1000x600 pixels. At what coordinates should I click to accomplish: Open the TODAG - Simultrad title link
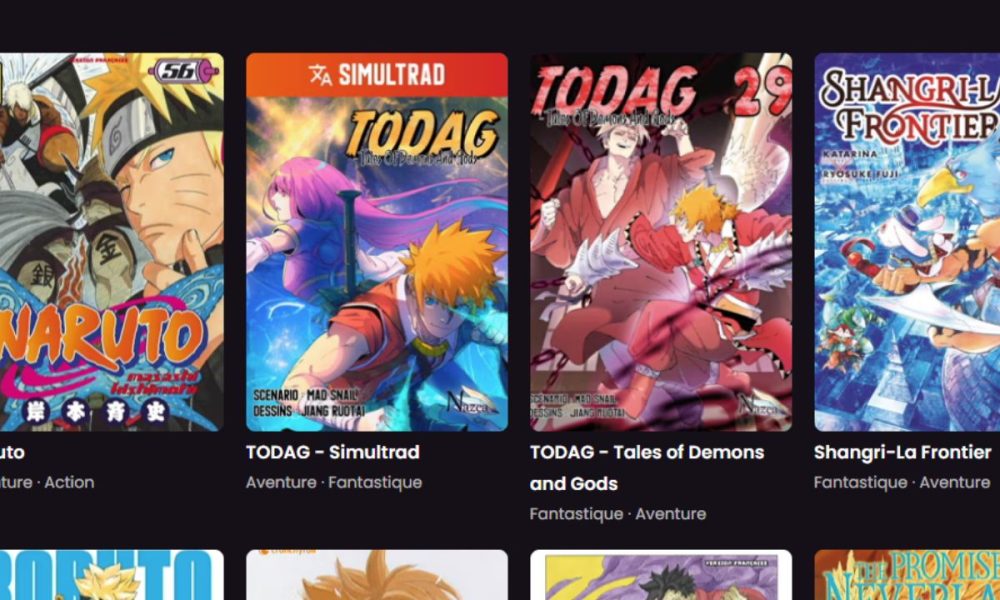click(333, 452)
